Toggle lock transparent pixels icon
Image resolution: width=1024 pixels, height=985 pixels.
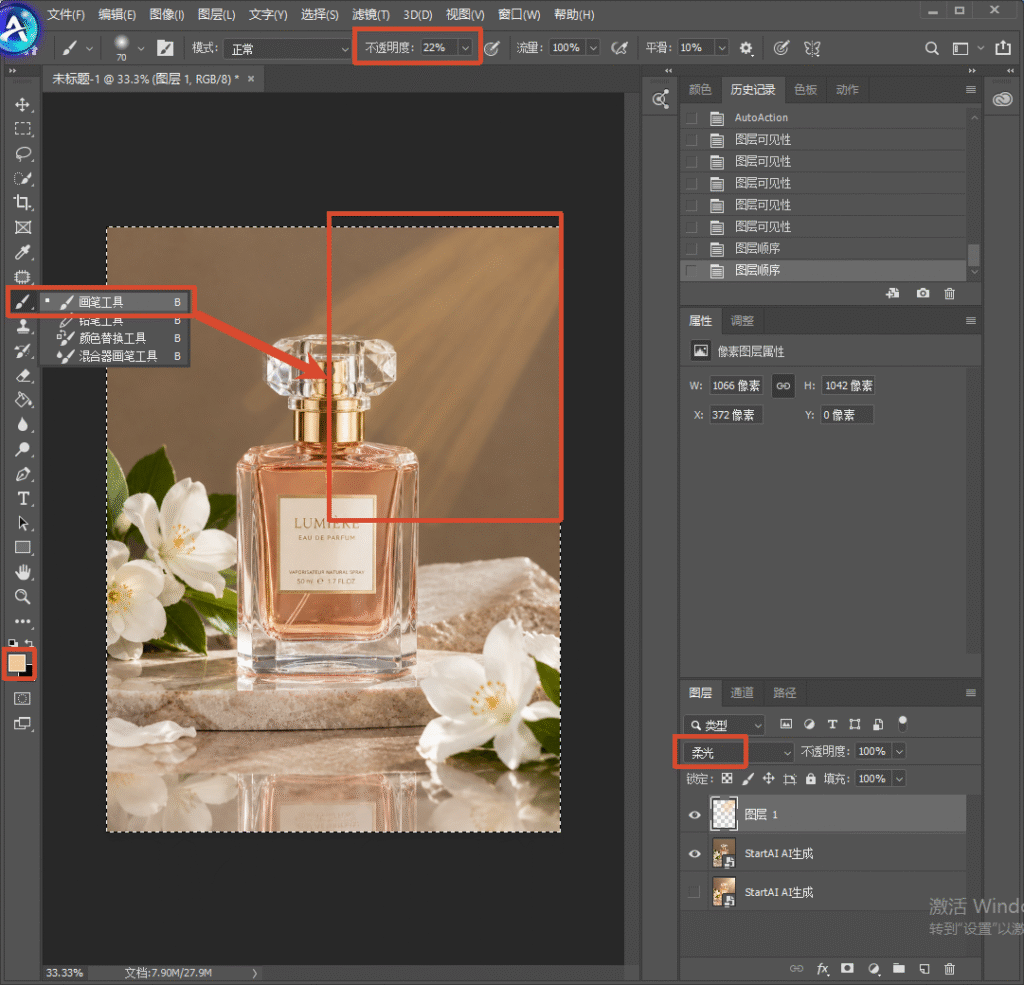[x=727, y=779]
